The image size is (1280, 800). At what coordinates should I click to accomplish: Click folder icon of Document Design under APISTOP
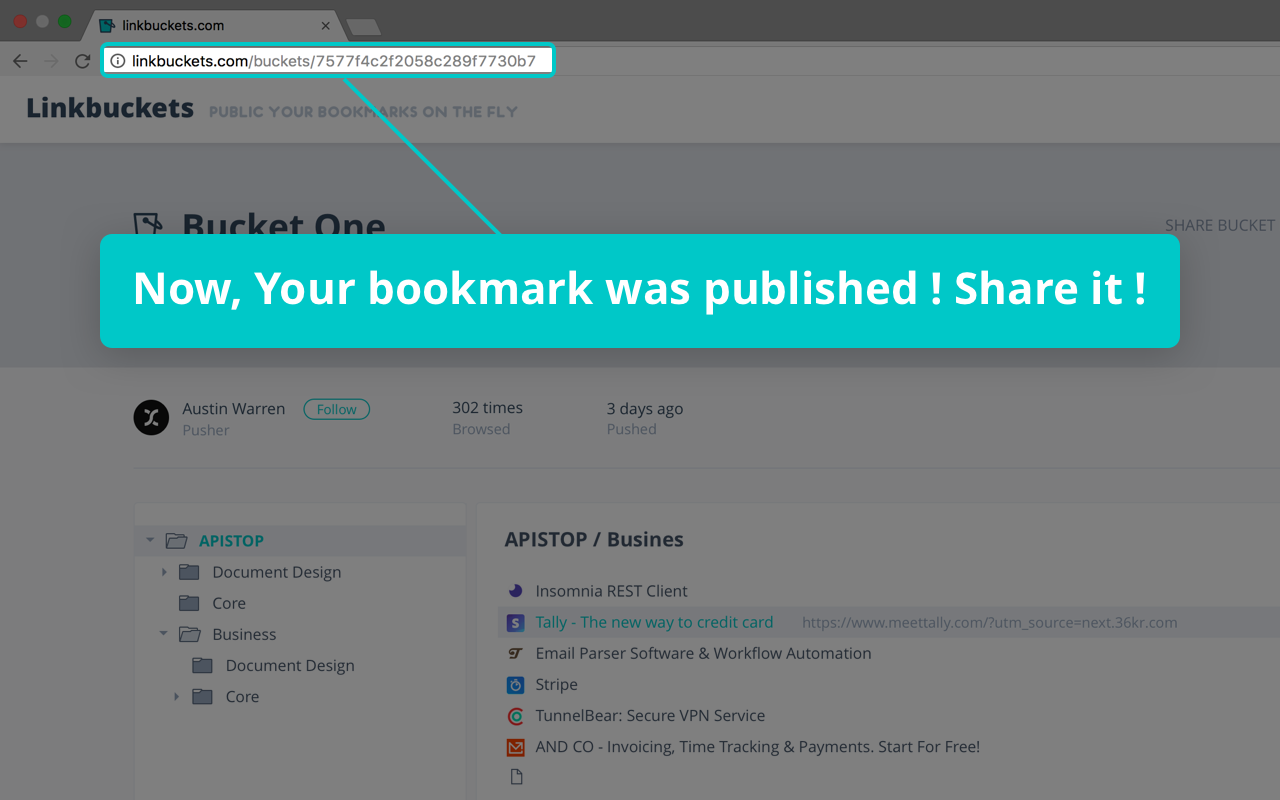point(189,572)
